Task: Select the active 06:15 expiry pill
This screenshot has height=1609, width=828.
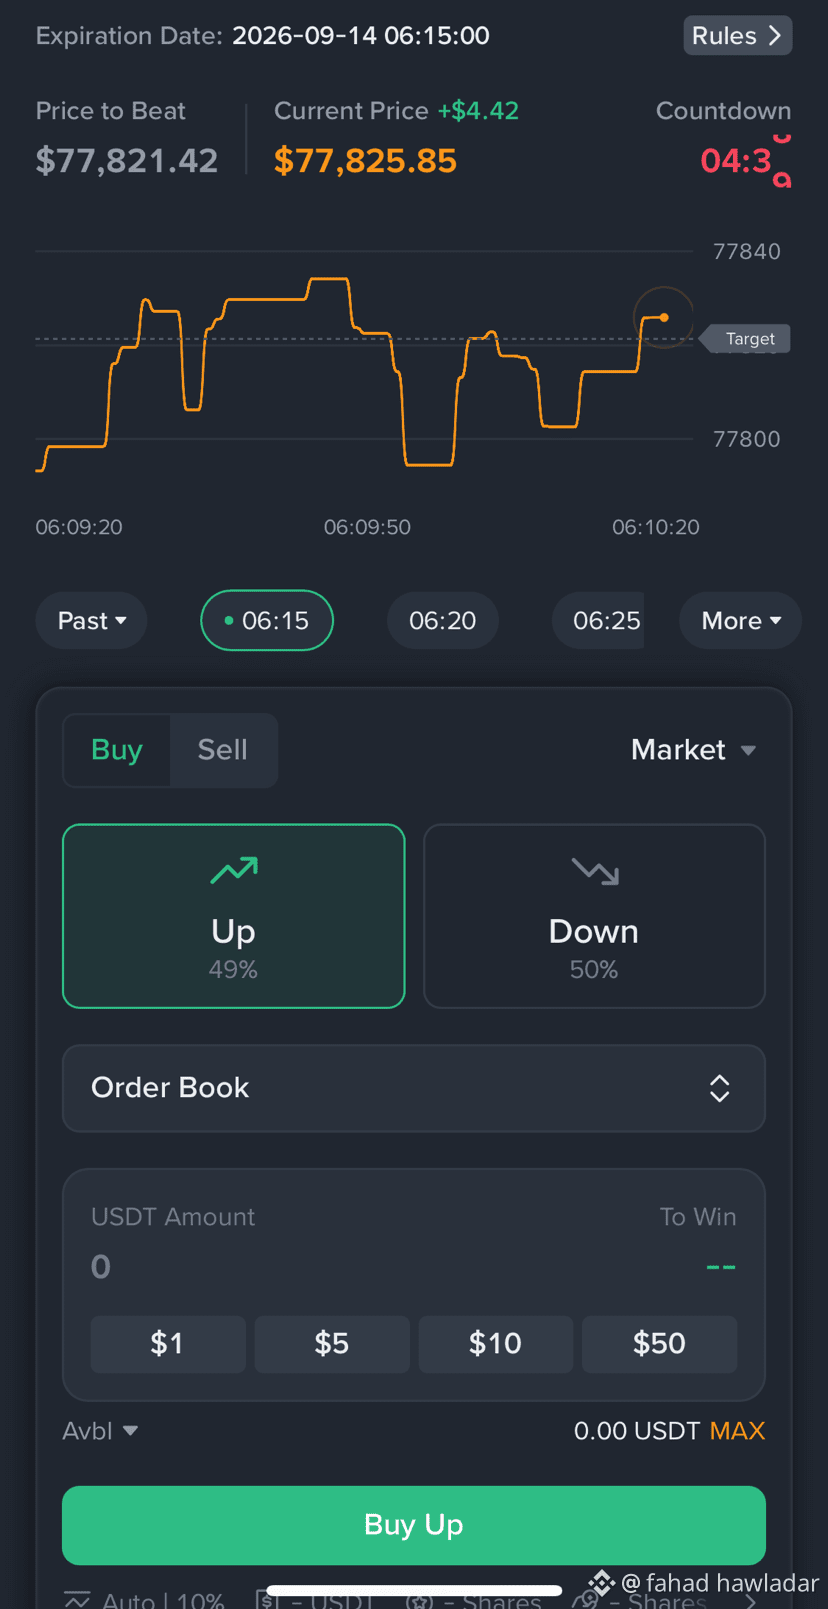Action: (x=267, y=620)
